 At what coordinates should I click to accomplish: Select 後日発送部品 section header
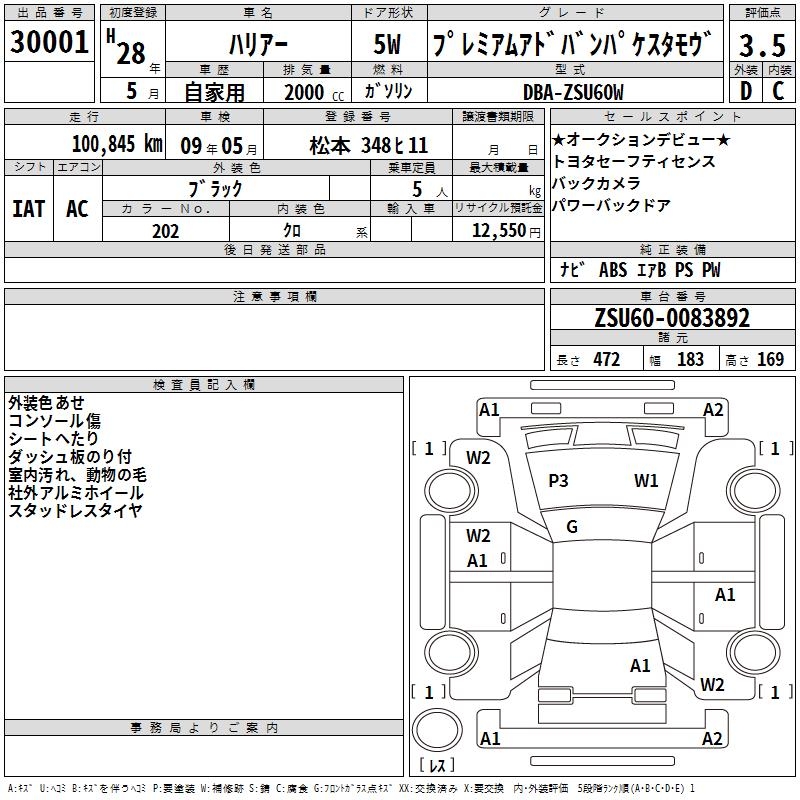[x=274, y=249]
